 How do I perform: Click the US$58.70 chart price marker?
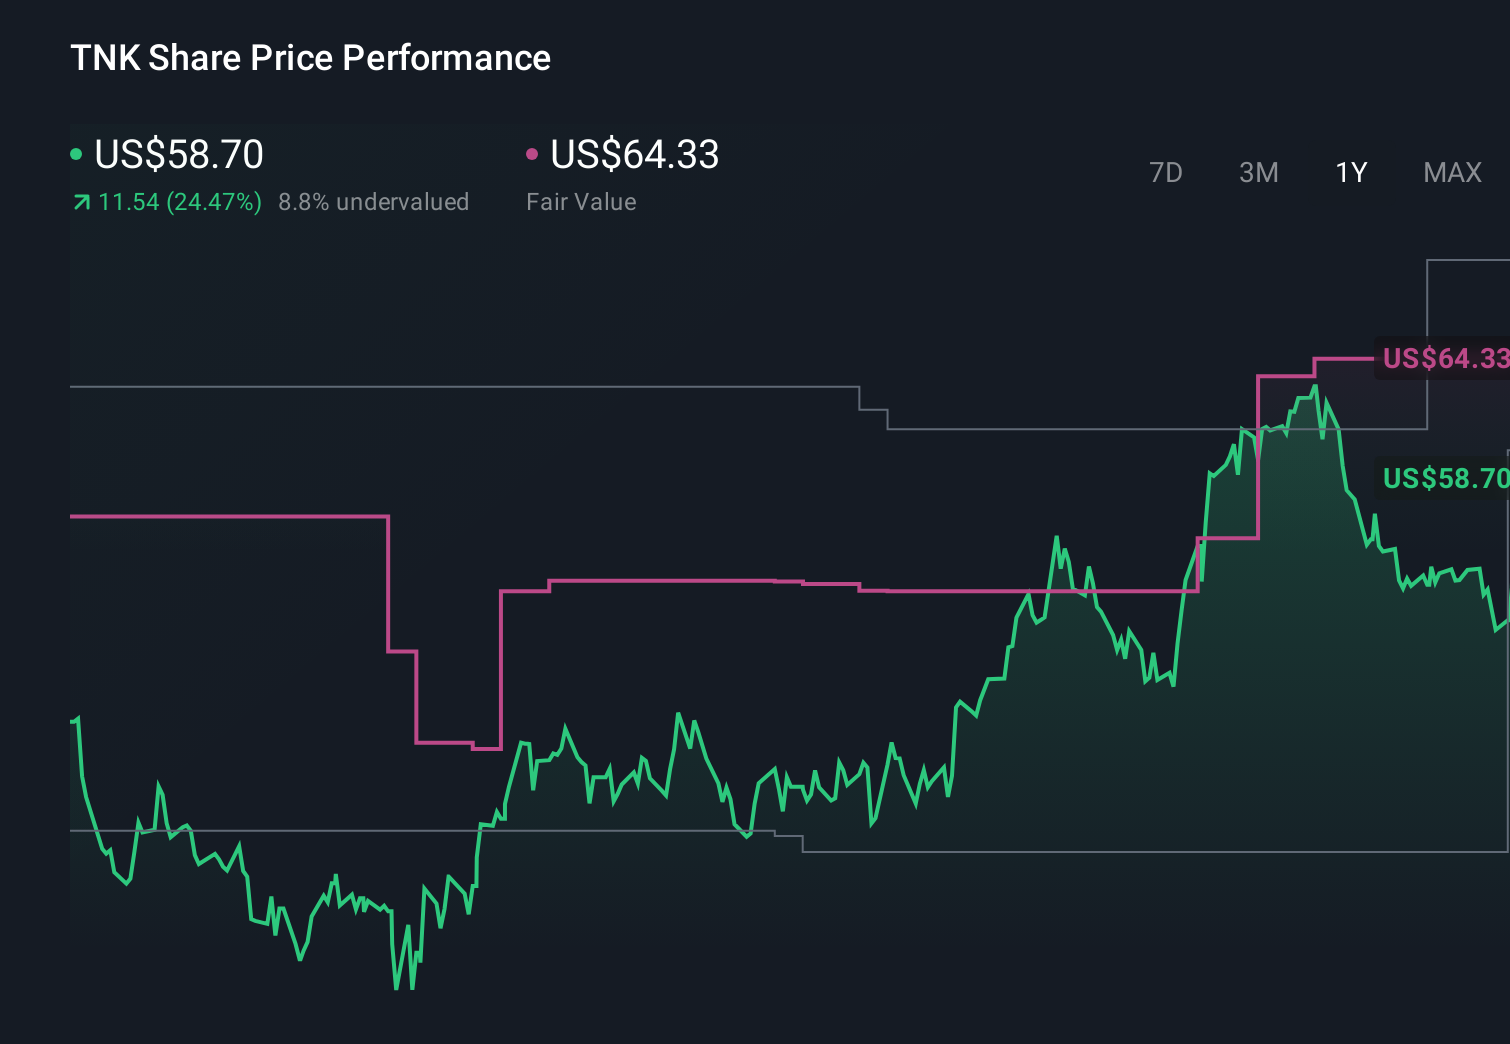click(x=1444, y=479)
